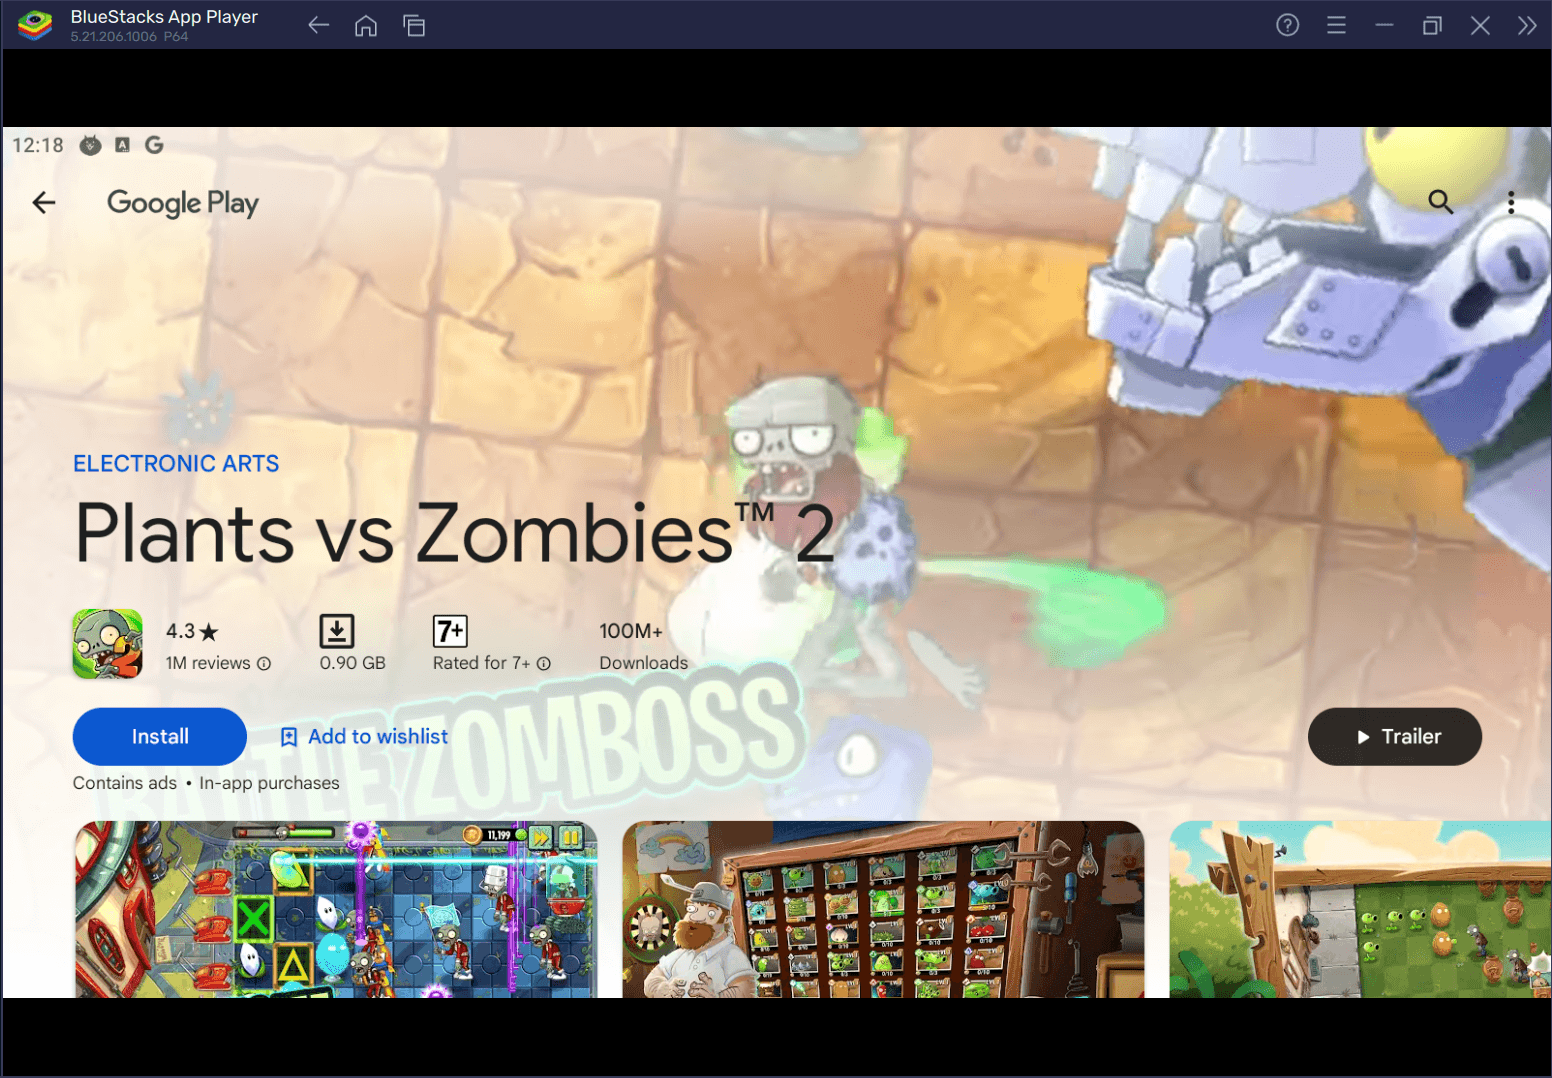The height and width of the screenshot is (1078, 1552).
Task: Minimize the BlueStacks window
Action: pos(1384,25)
